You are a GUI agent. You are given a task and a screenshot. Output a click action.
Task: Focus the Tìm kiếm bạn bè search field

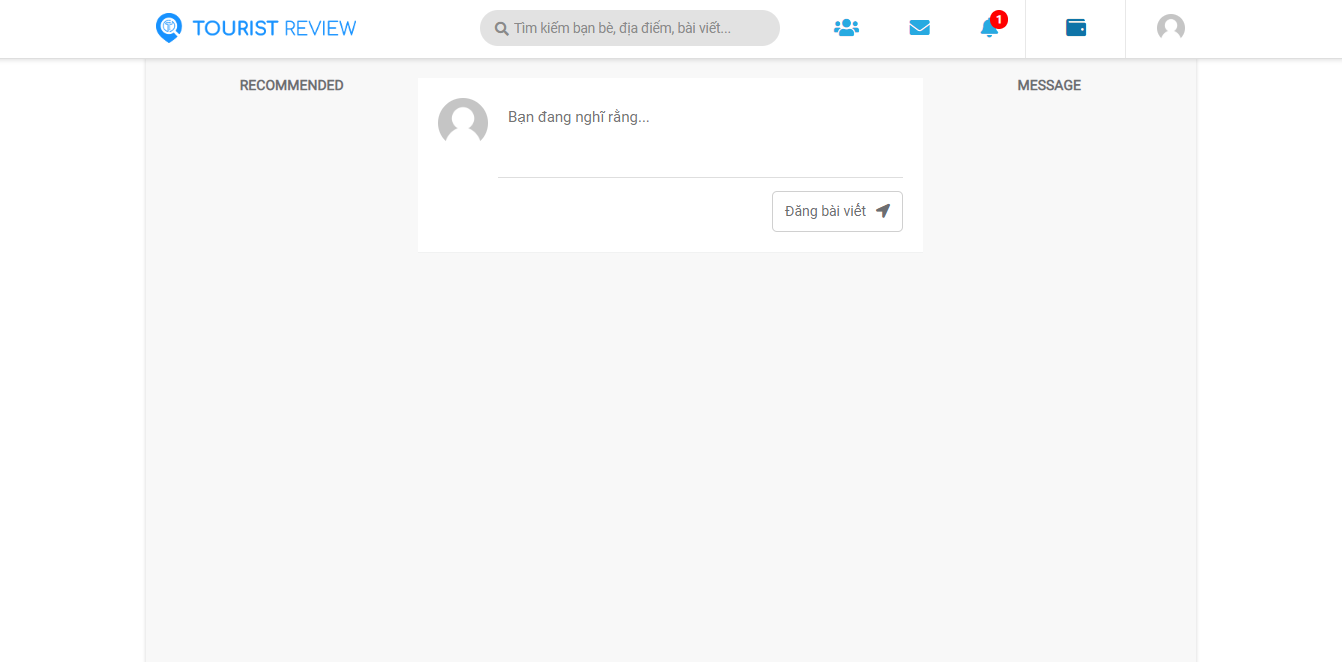click(x=630, y=28)
